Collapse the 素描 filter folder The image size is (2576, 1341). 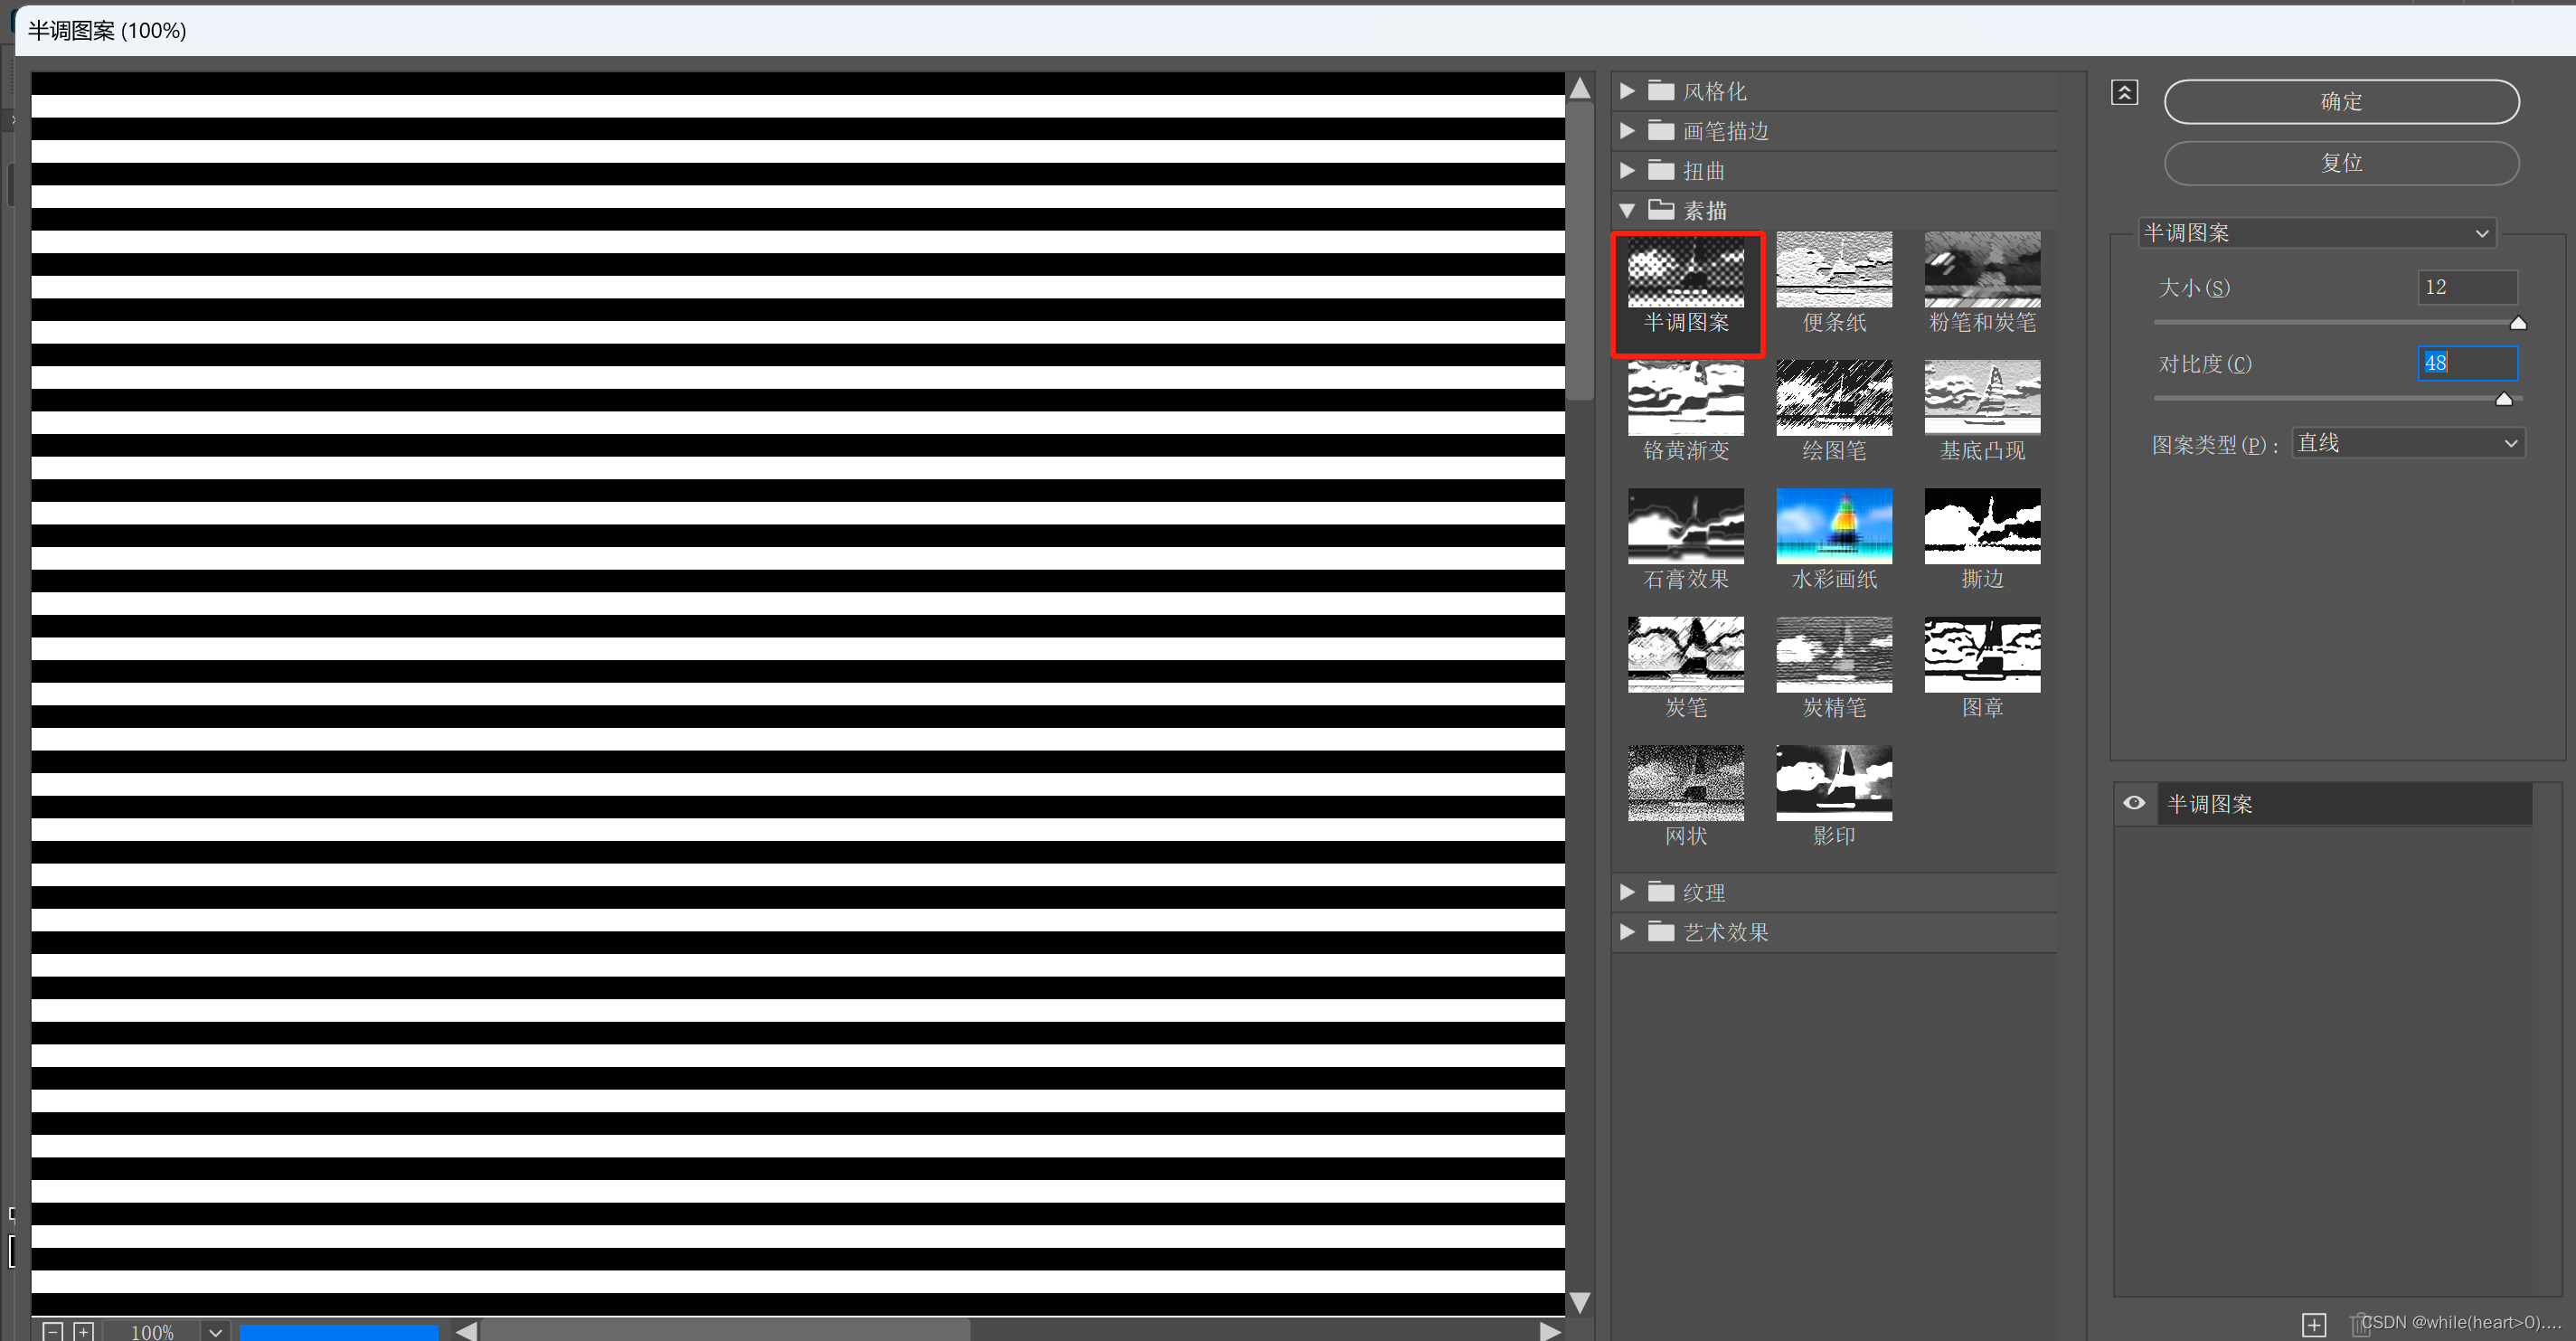pos(1627,210)
